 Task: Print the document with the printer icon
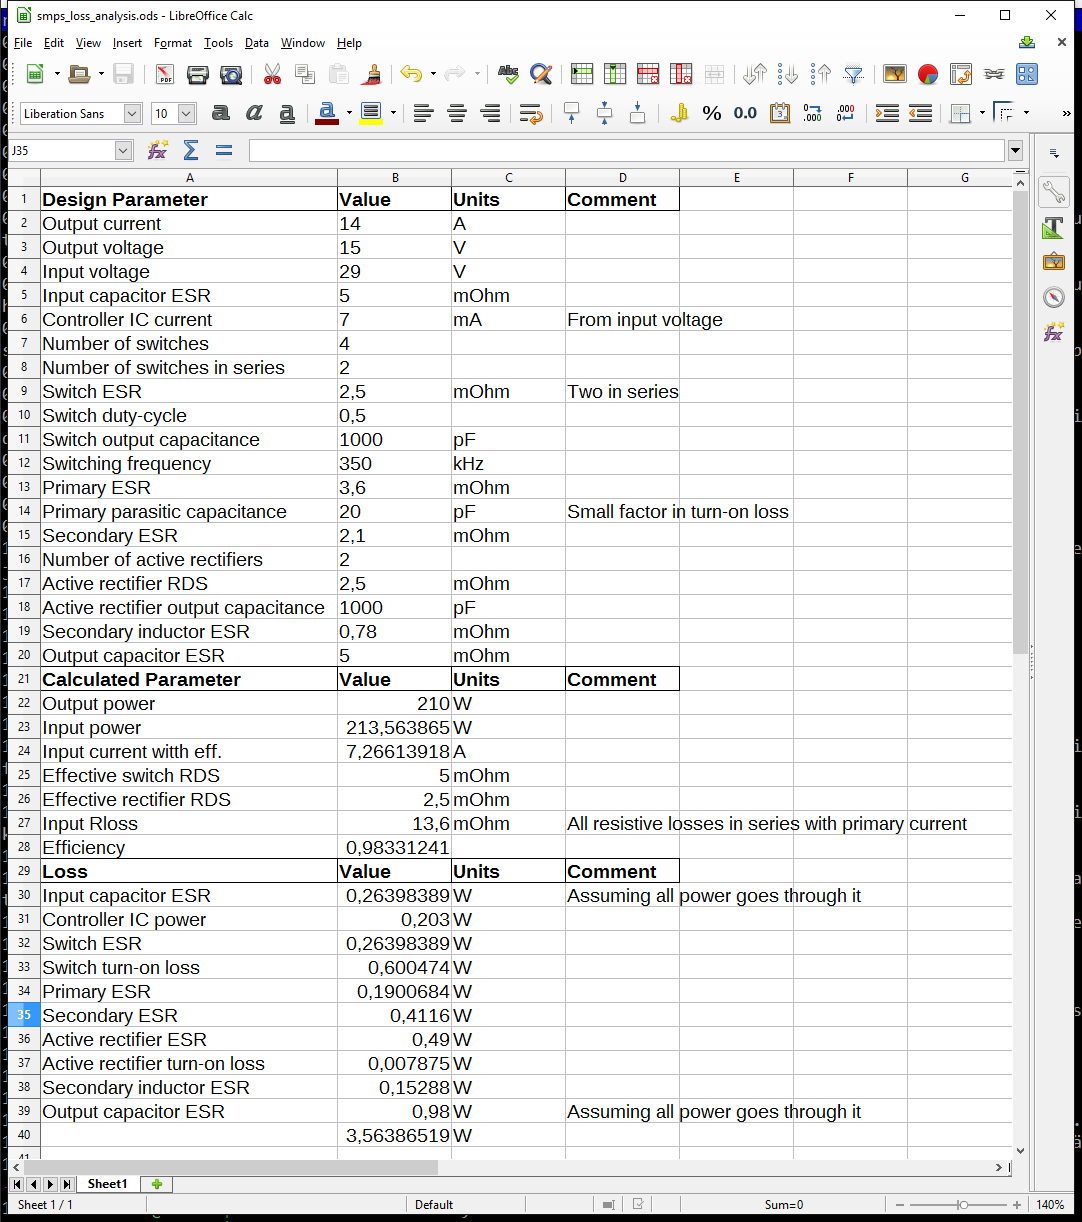click(198, 74)
